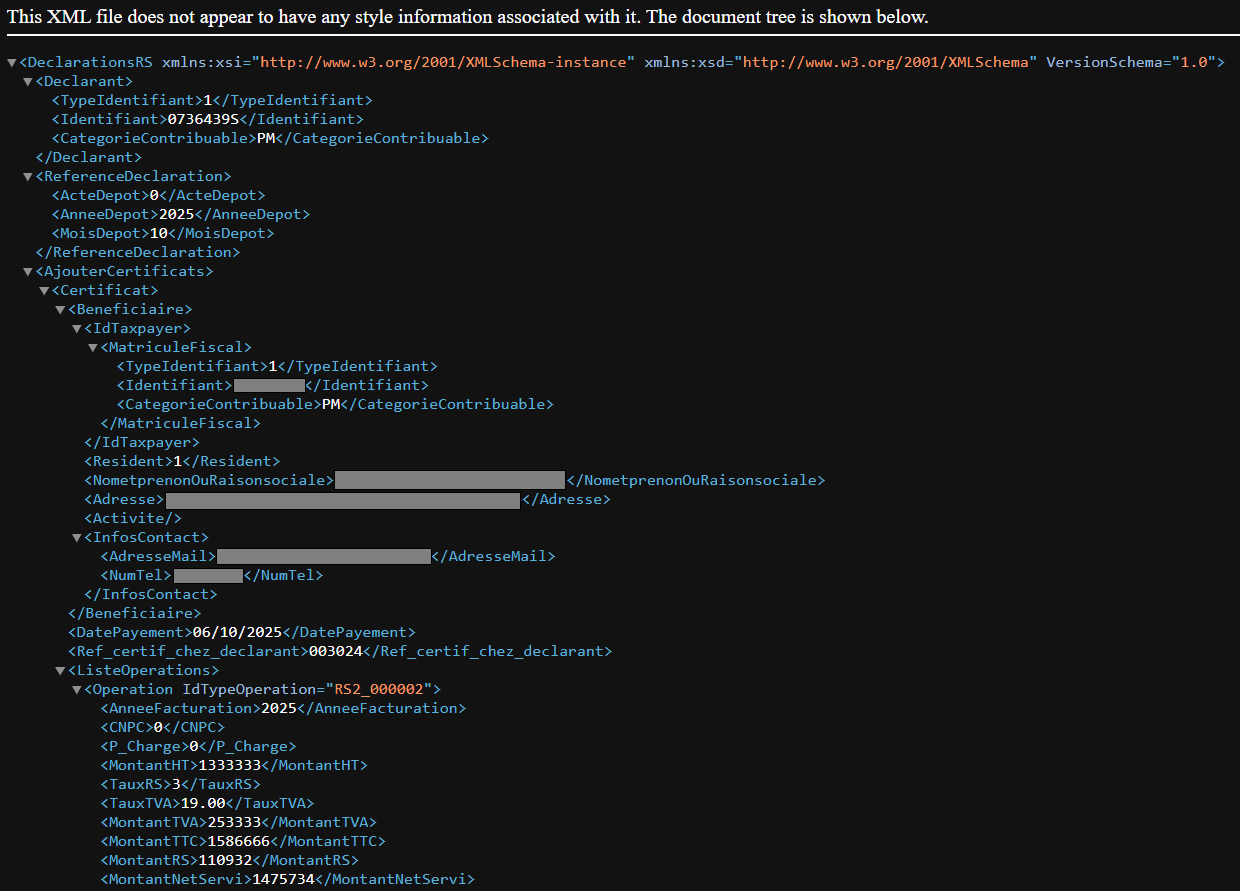Click the NometprenonOuRaisonsociale opening tag
The image size is (1240, 891).
(x=209, y=481)
